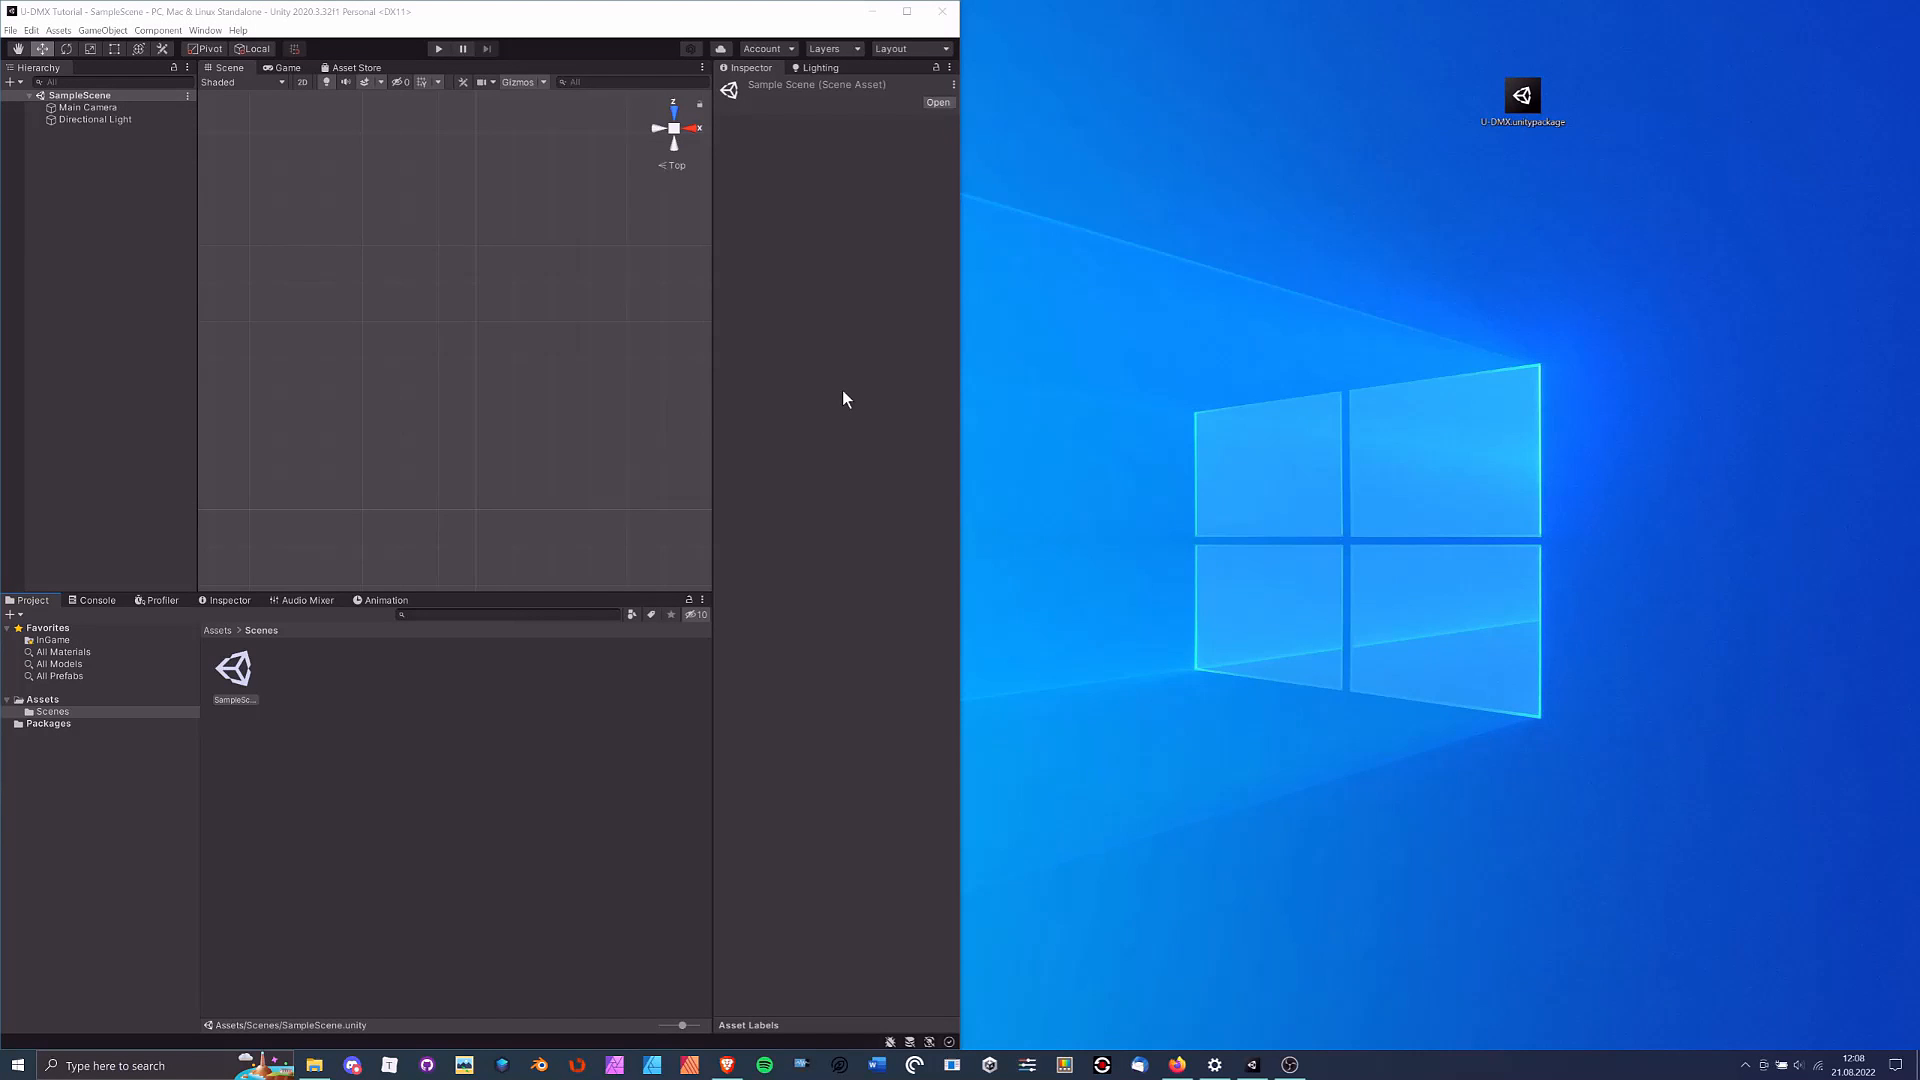
Task: Select the Transform tool
Action: click(x=138, y=49)
